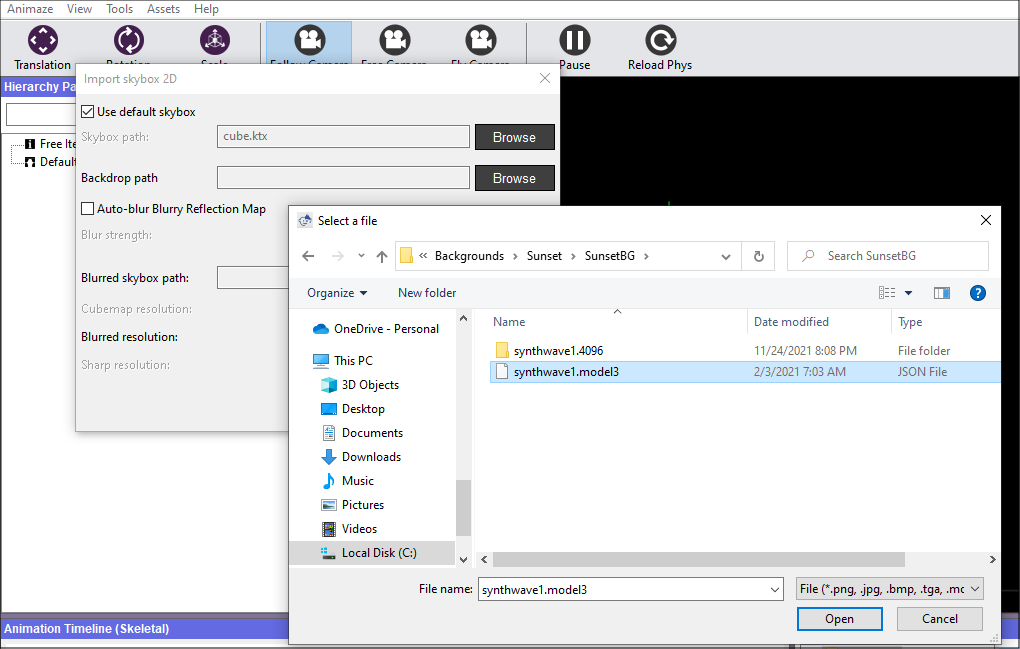The height and width of the screenshot is (649, 1020).
Task: Switch to Free Camera mode
Action: (x=394, y=41)
